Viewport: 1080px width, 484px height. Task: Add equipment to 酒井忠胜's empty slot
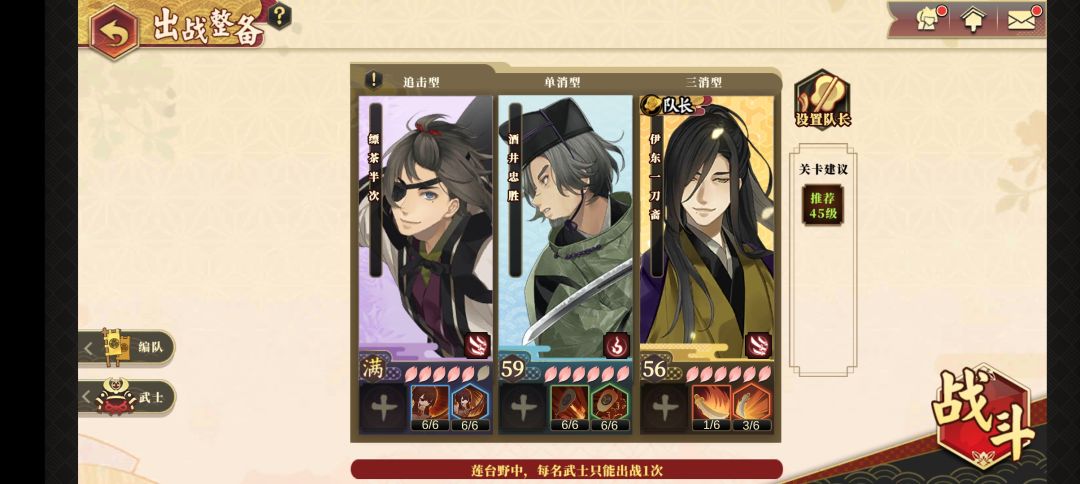[x=523, y=408]
